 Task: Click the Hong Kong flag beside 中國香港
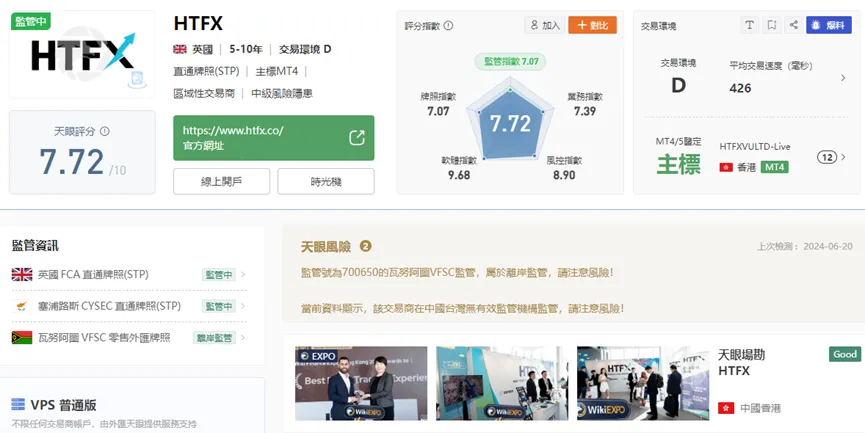click(x=726, y=408)
